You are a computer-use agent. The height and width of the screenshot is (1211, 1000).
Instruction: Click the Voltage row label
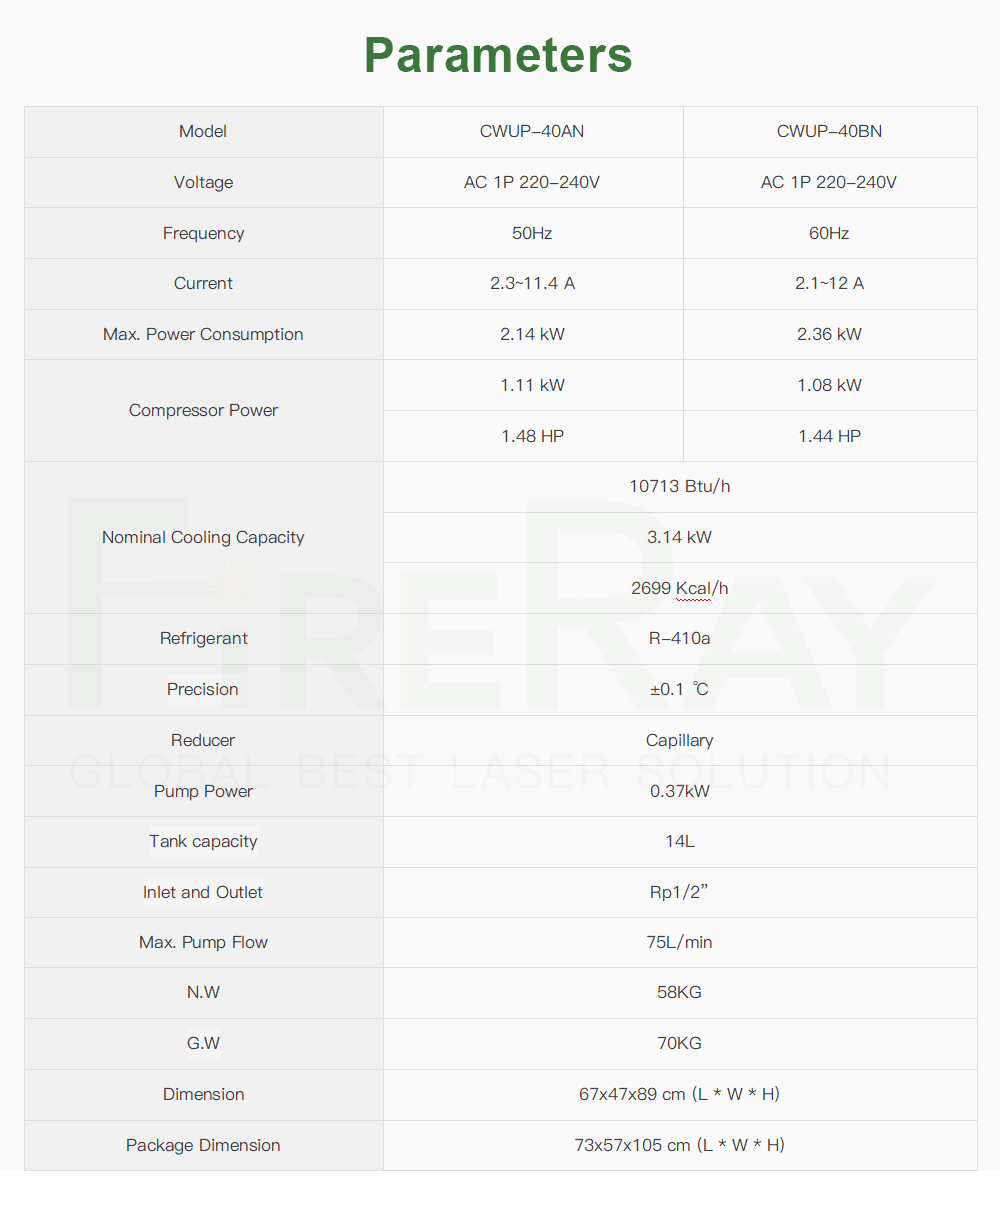tap(203, 183)
